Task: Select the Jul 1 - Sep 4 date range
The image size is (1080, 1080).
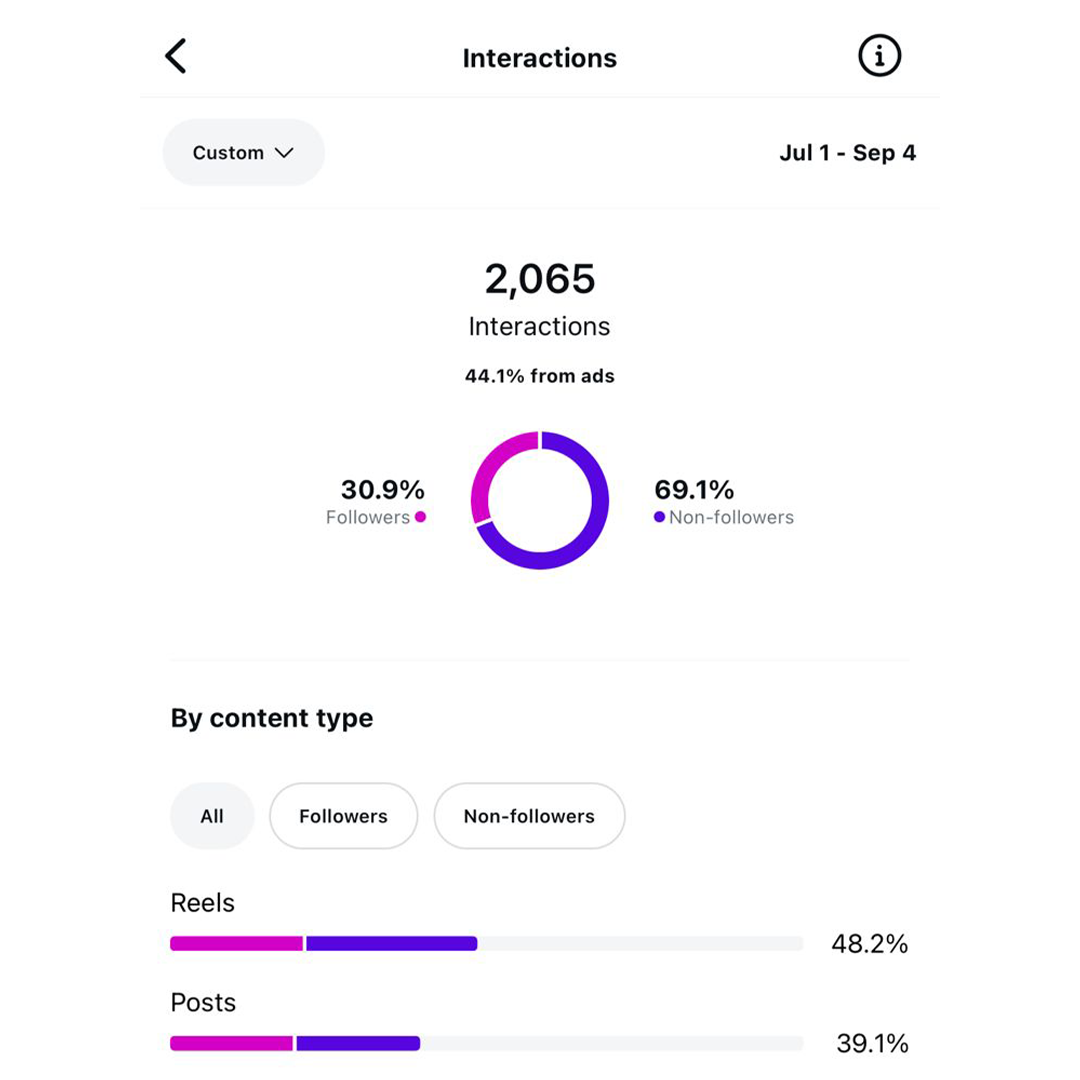Action: point(847,153)
